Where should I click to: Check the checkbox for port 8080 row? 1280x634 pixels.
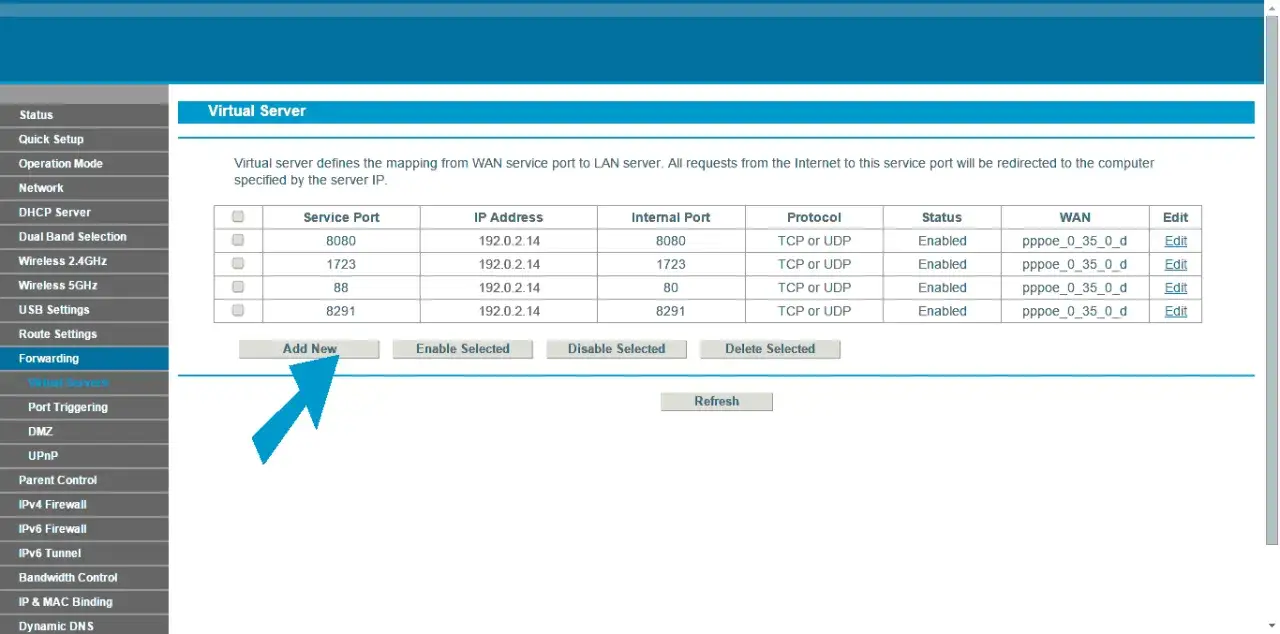coord(237,240)
